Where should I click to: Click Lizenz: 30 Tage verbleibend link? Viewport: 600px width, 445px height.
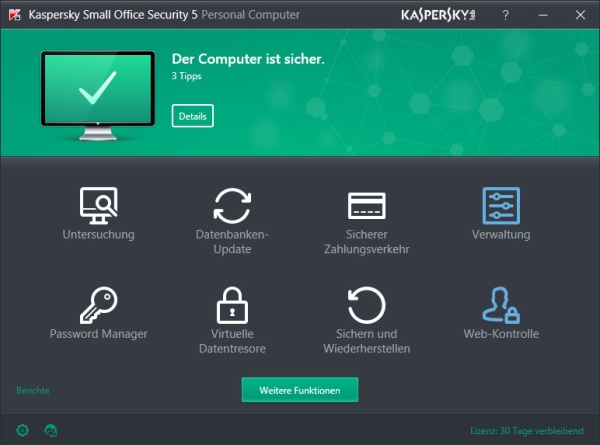tap(527, 430)
